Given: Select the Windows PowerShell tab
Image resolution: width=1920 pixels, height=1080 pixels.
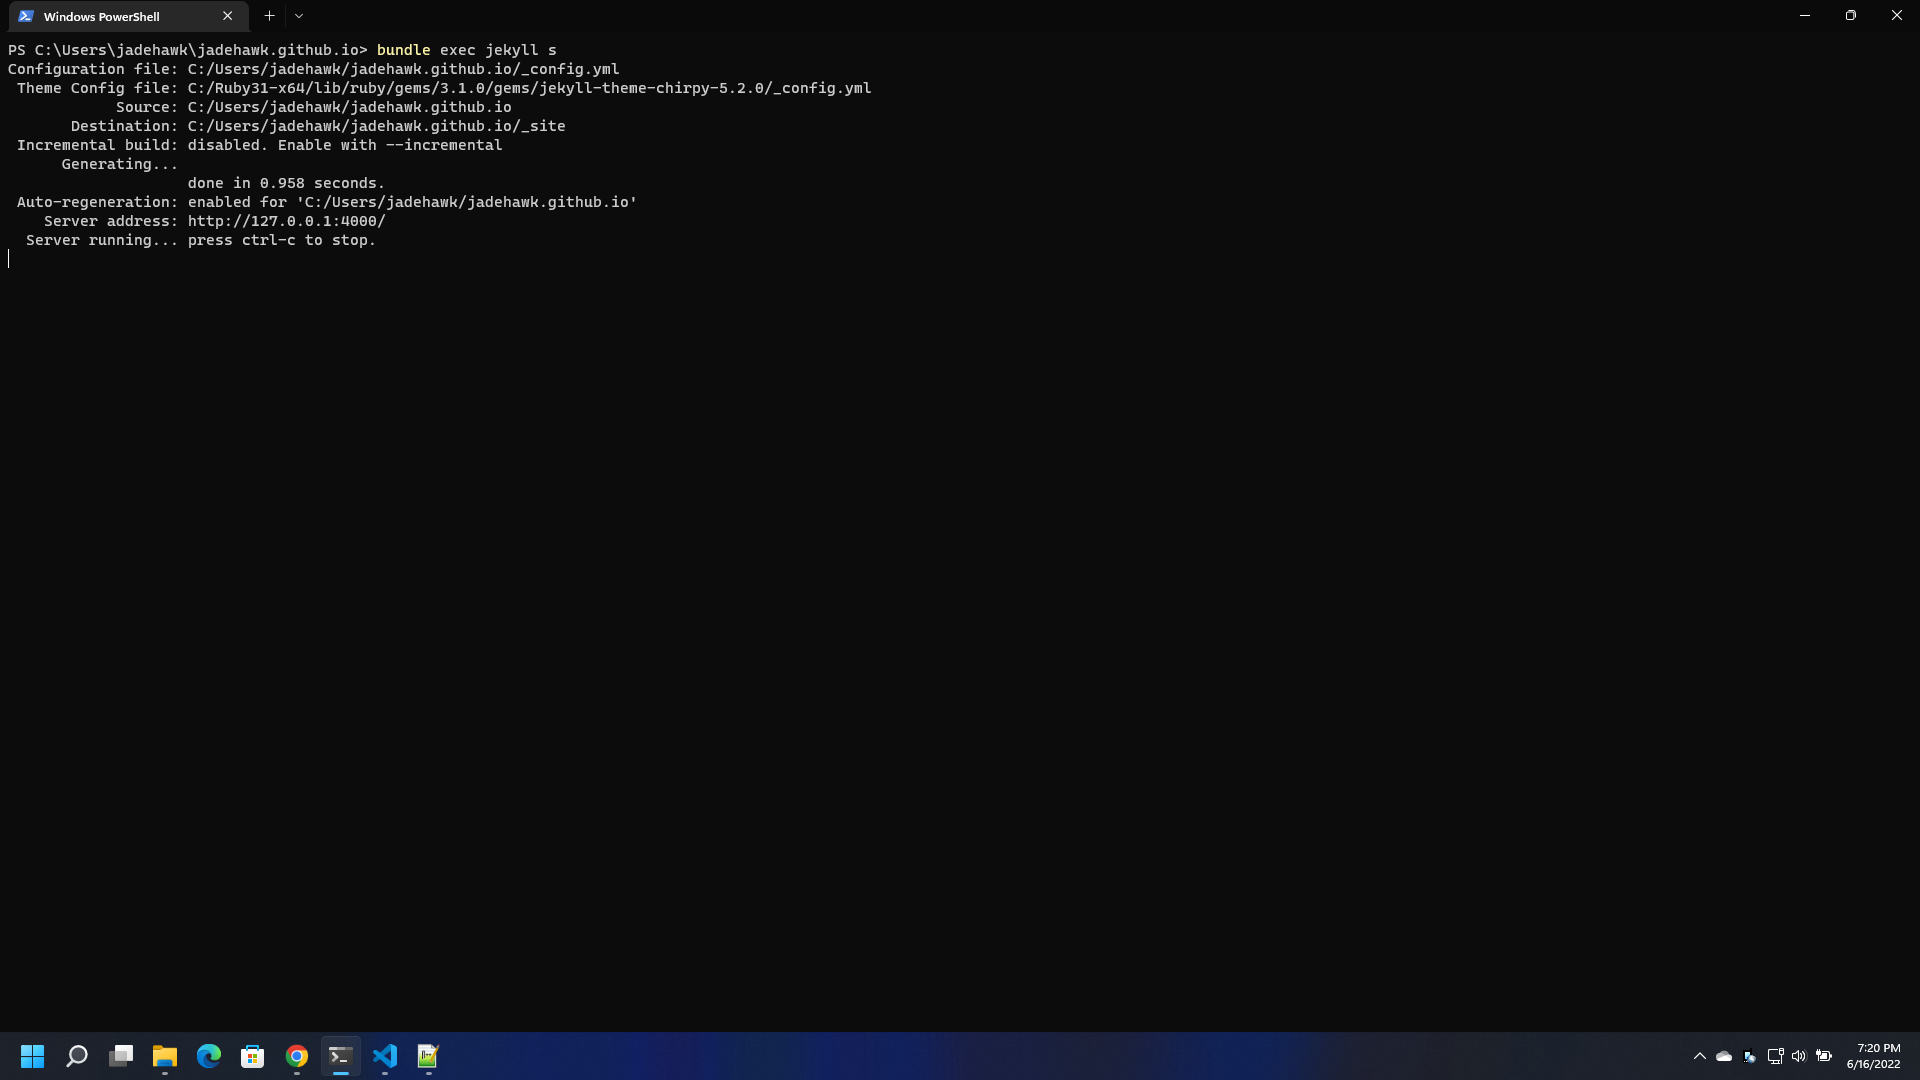Looking at the screenshot, I should pyautogui.click(x=110, y=16).
